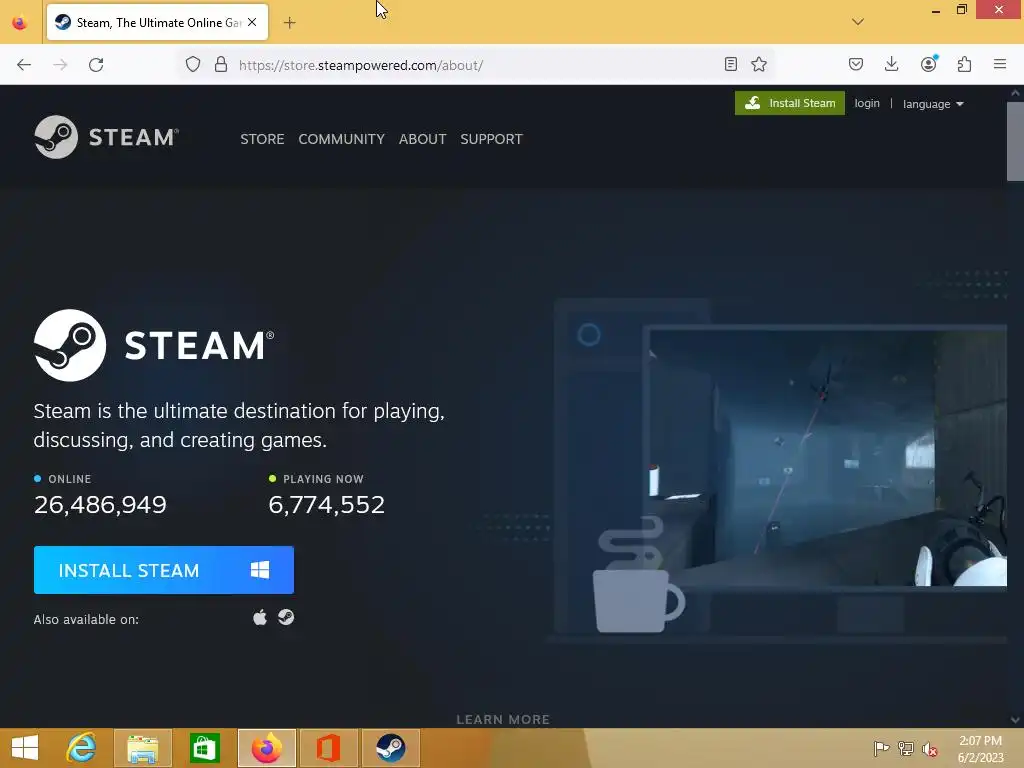This screenshot has height=768, width=1024.
Task: Reload the current Steam page
Action: point(96,65)
